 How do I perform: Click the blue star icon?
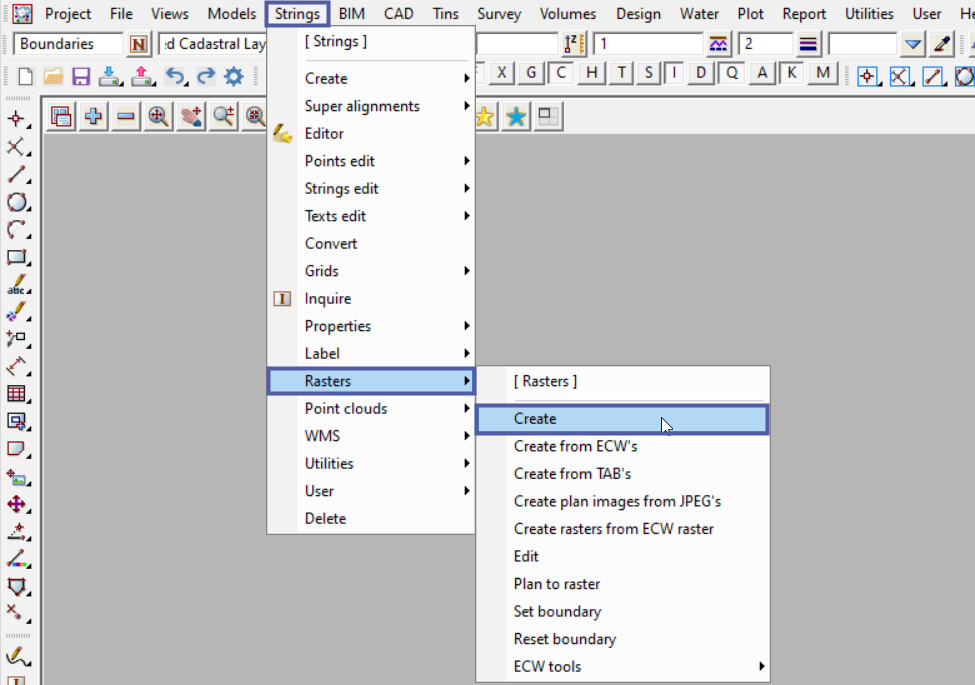click(x=516, y=117)
